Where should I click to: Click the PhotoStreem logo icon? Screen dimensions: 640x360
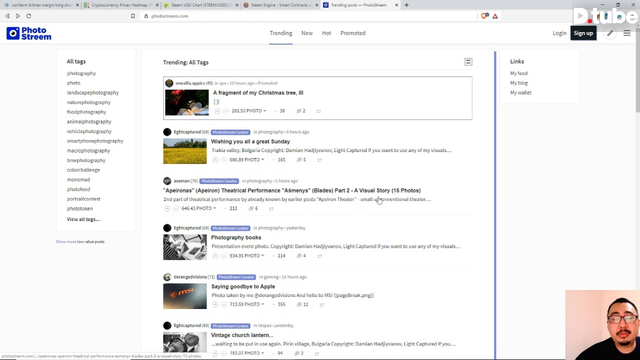pyautogui.click(x=13, y=33)
